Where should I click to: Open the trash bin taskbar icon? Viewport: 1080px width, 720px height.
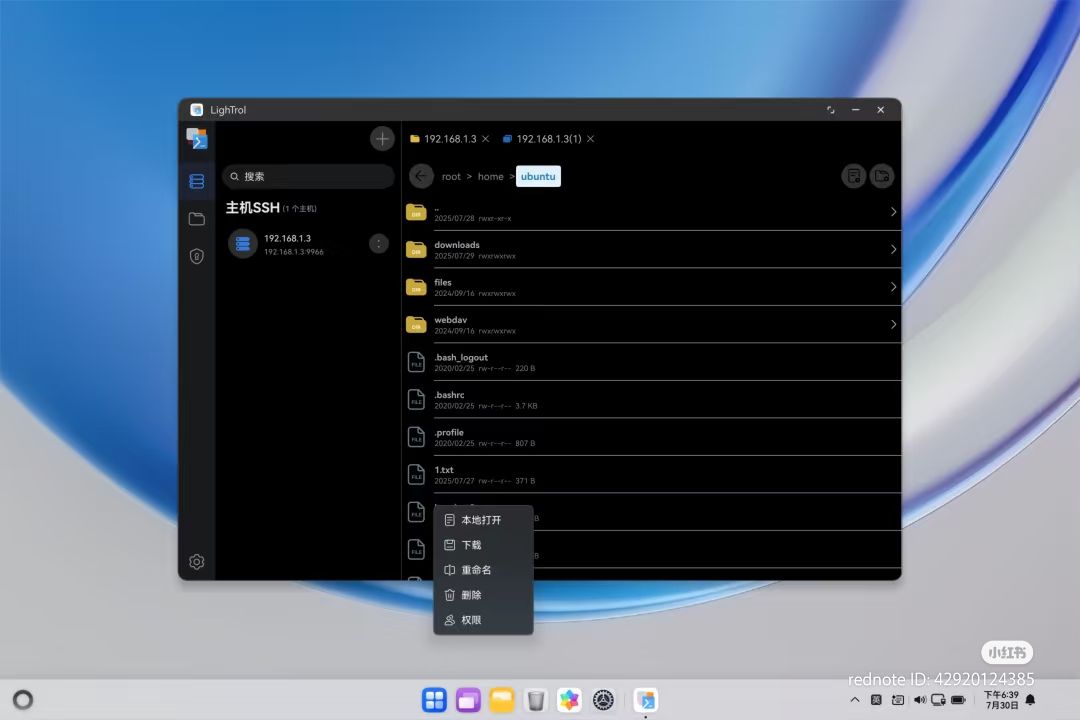pyautogui.click(x=535, y=700)
